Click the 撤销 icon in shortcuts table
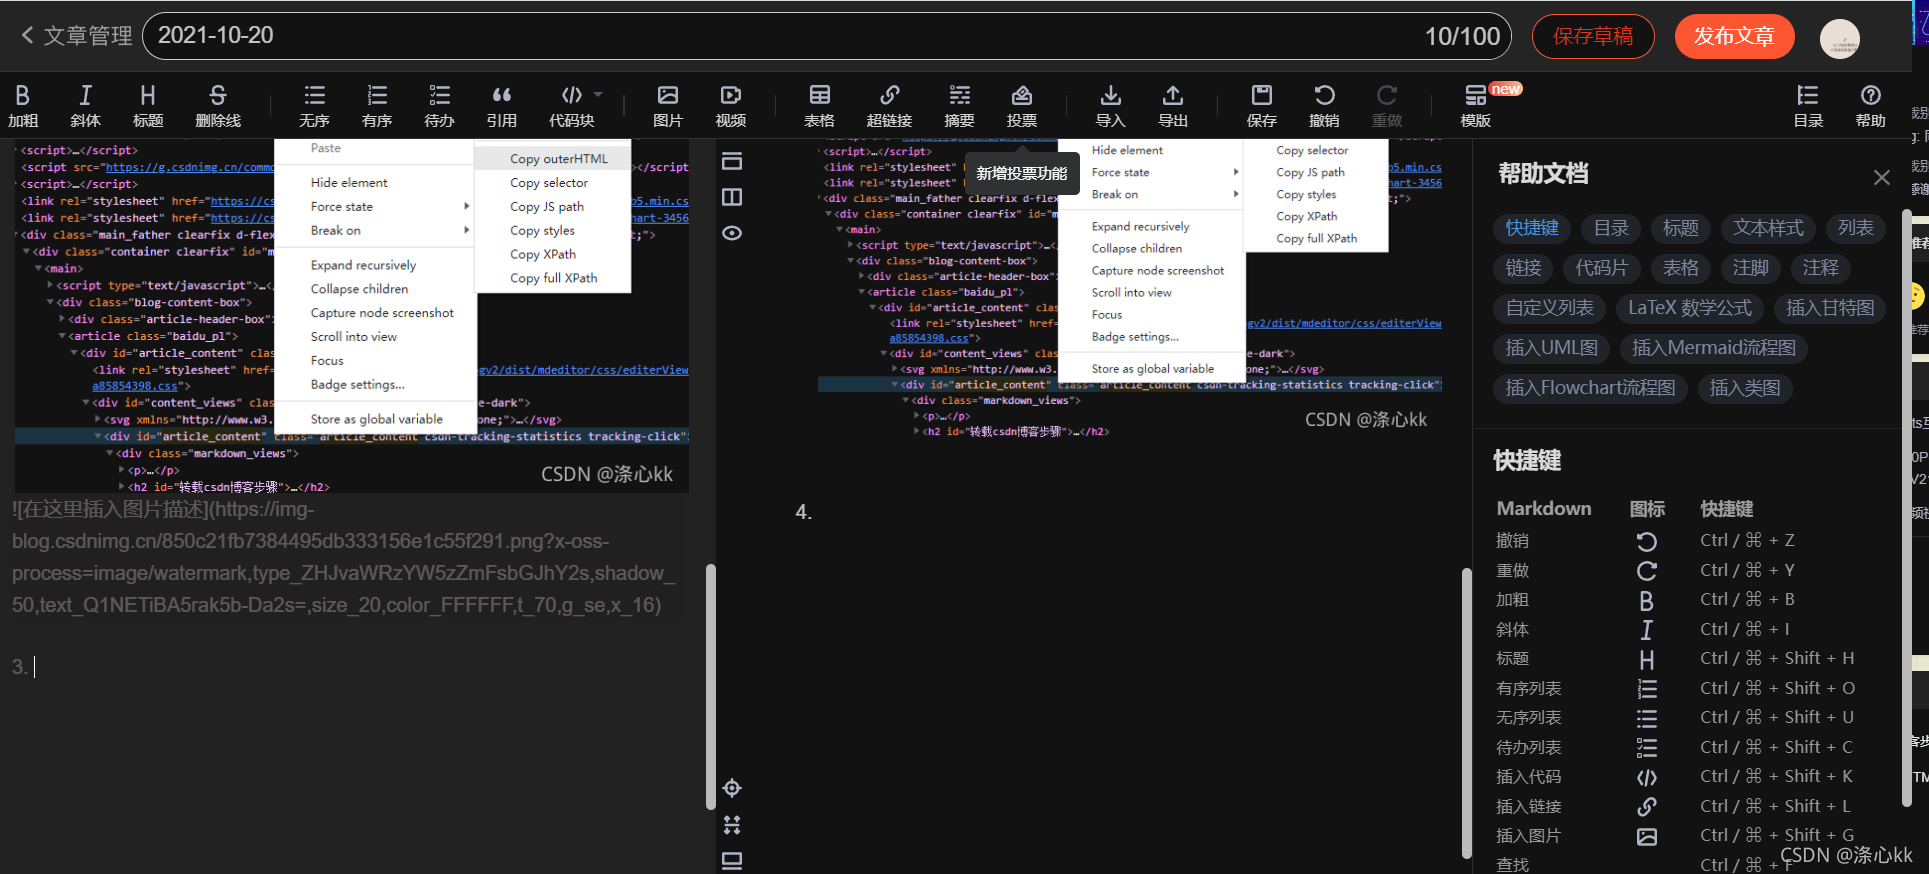This screenshot has height=874, width=1929. (1646, 541)
